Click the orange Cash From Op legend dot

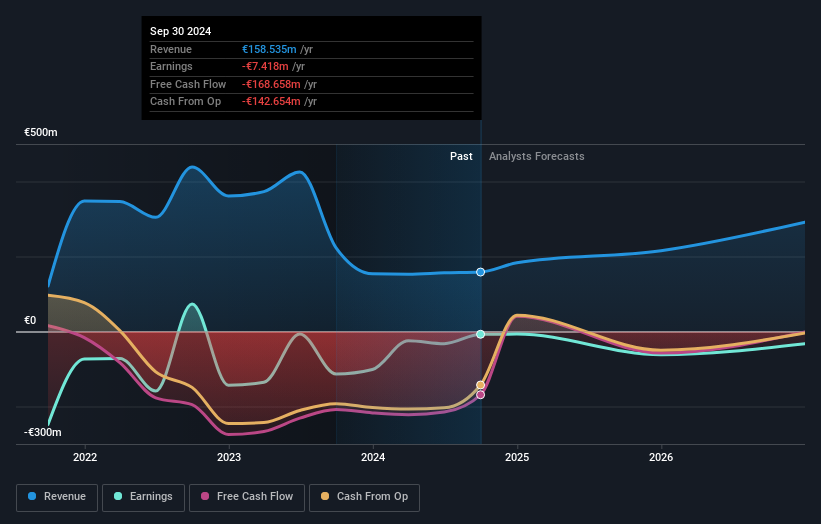(325, 496)
